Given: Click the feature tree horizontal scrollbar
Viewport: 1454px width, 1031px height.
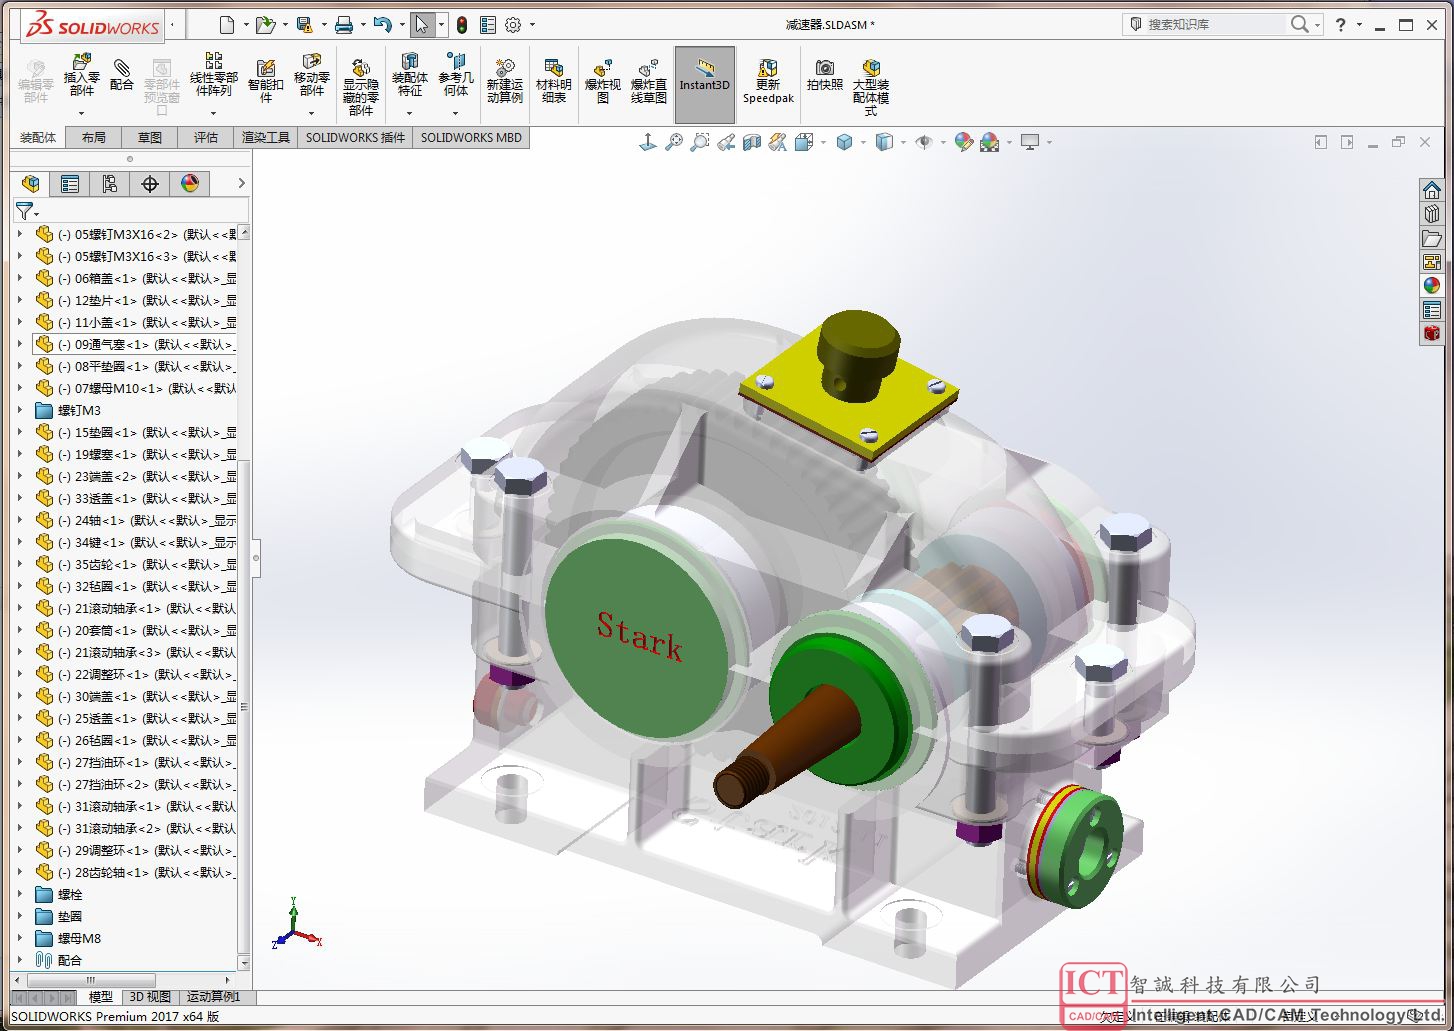Looking at the screenshot, I should [x=90, y=980].
